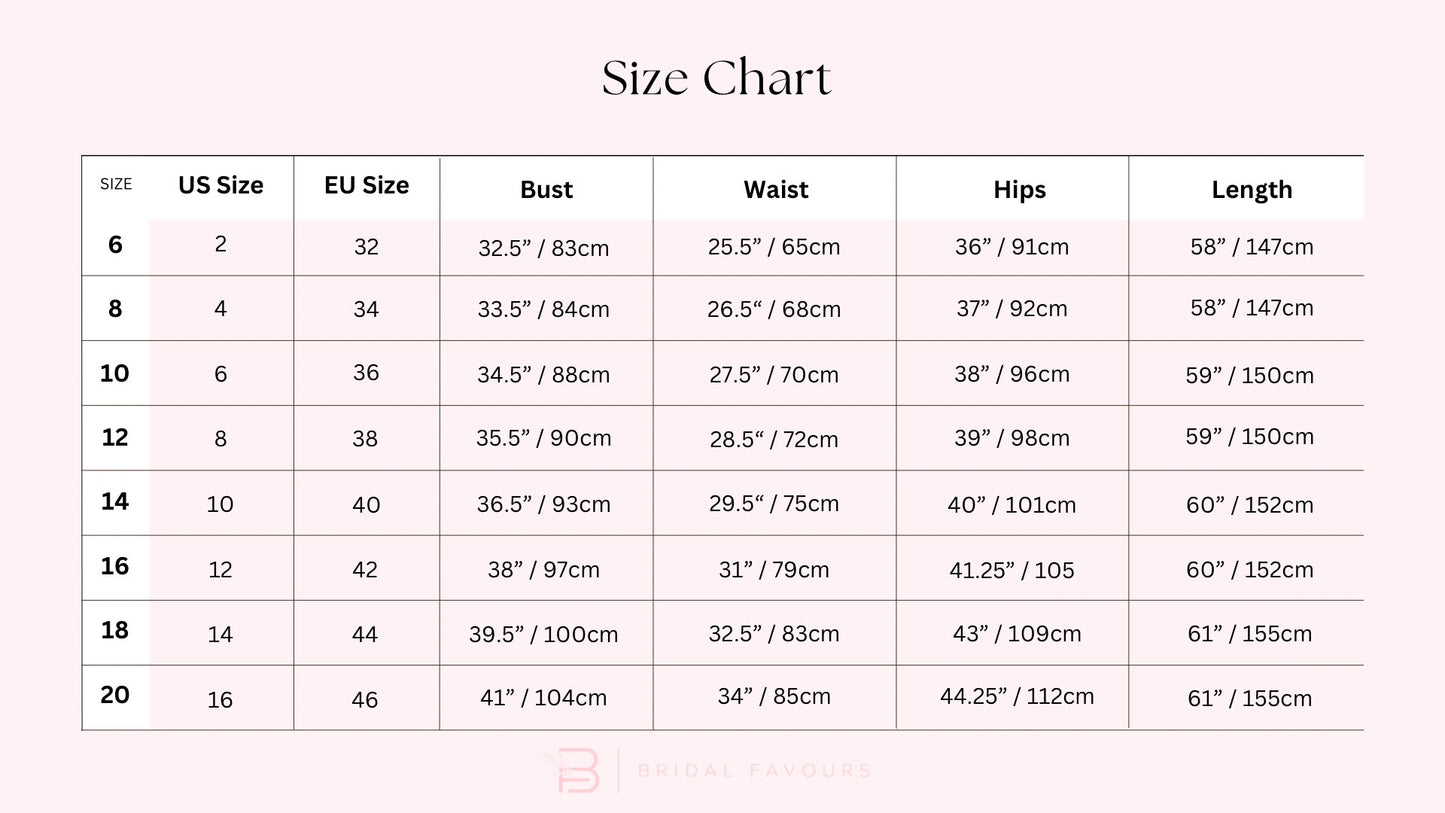Click the Bust column header
Screen dimensions: 1445x813
(x=546, y=190)
